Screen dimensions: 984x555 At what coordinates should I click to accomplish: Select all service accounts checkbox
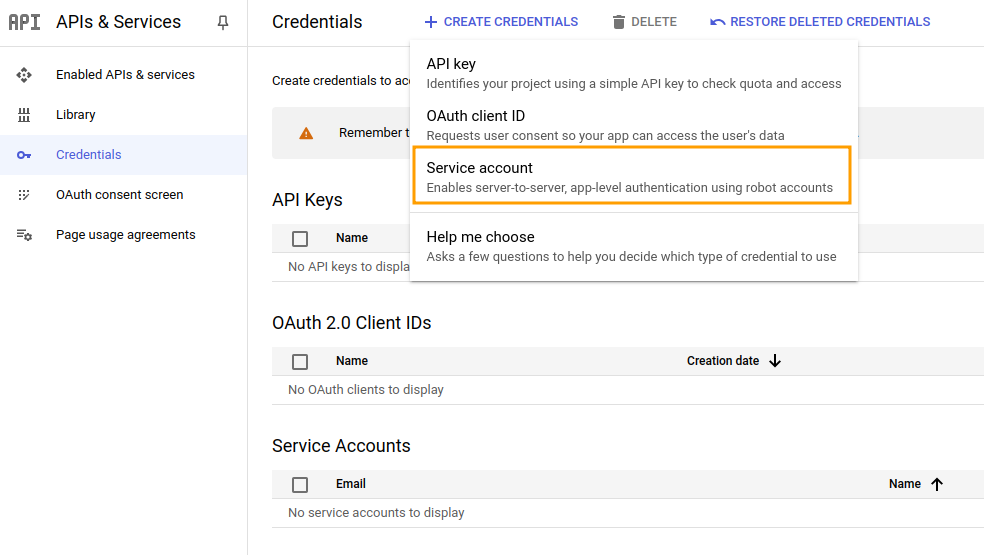tap(300, 485)
